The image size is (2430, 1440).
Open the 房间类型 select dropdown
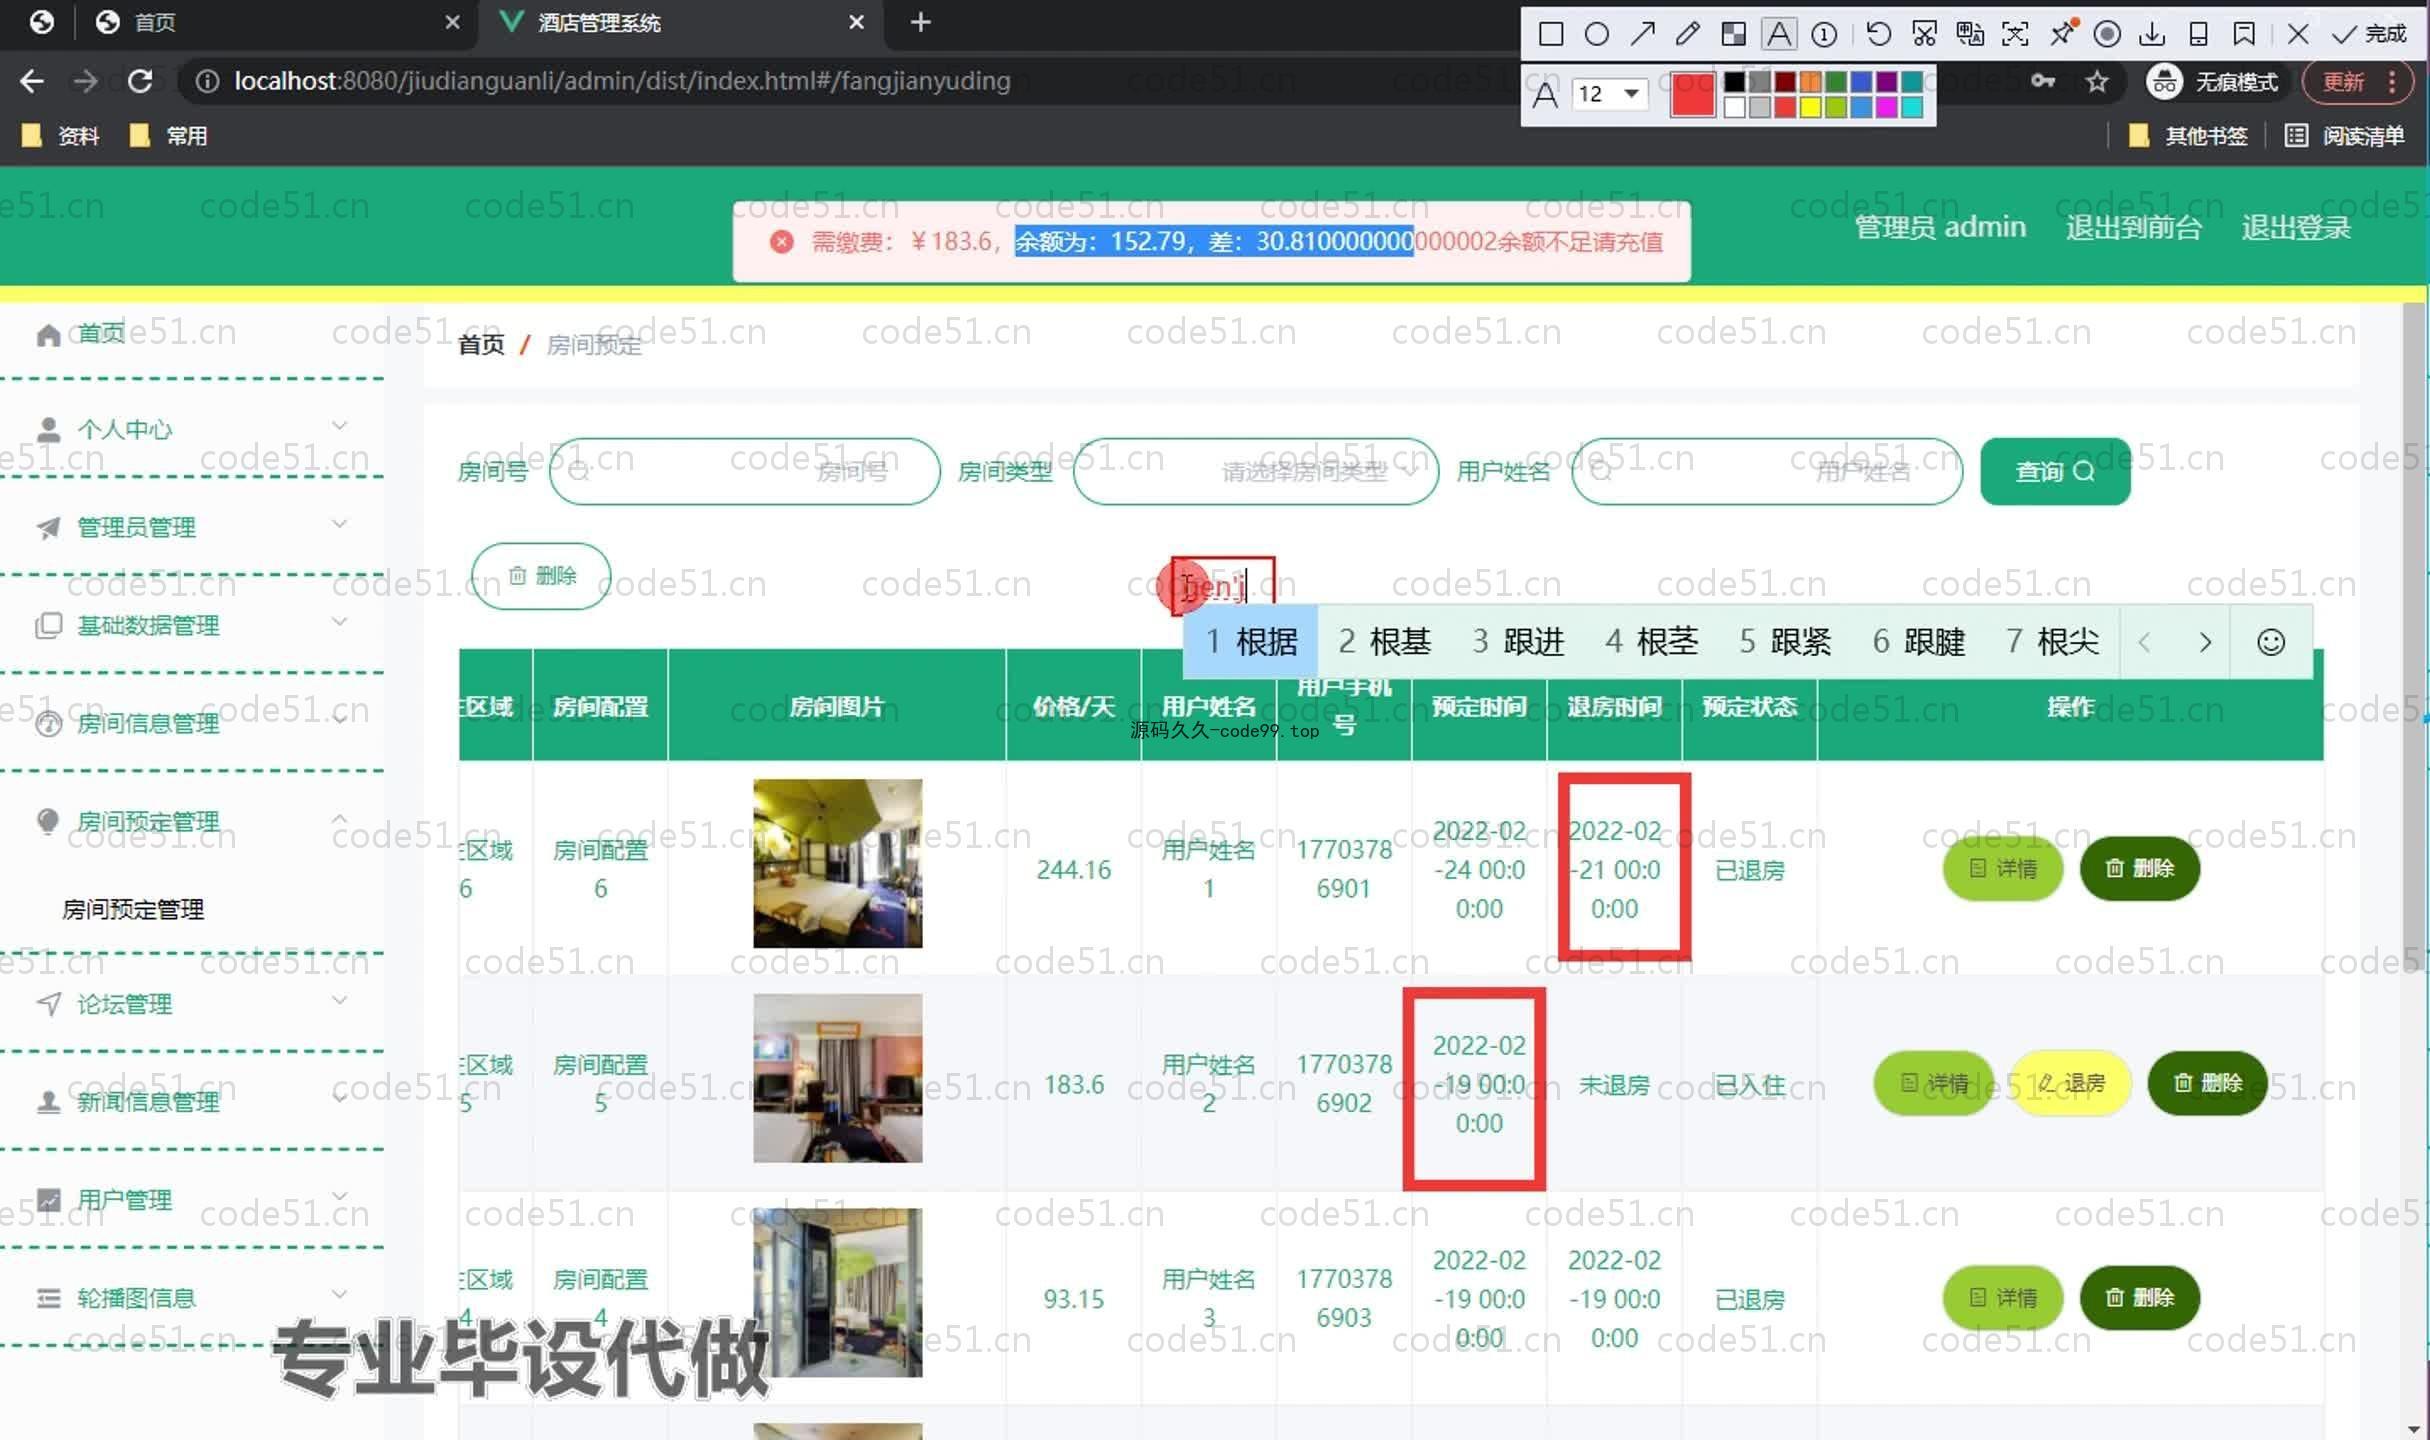click(x=1256, y=471)
